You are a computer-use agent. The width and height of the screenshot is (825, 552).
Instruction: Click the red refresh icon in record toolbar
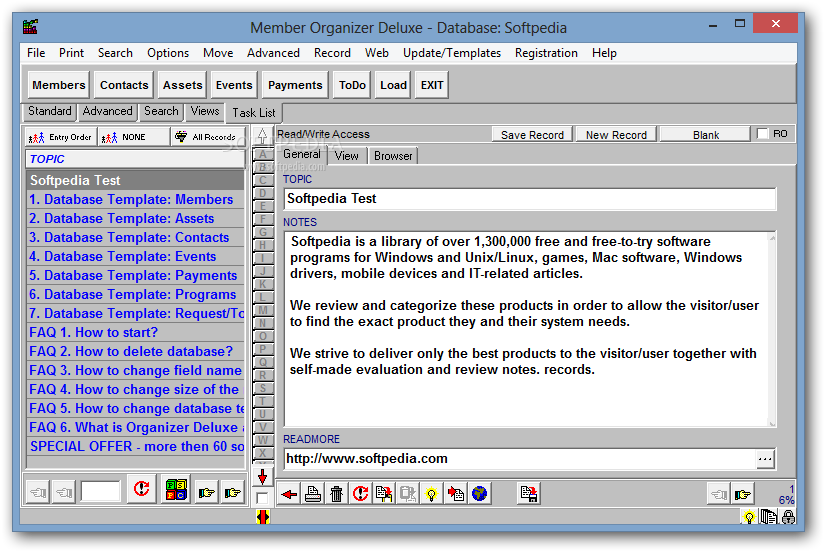[360, 494]
